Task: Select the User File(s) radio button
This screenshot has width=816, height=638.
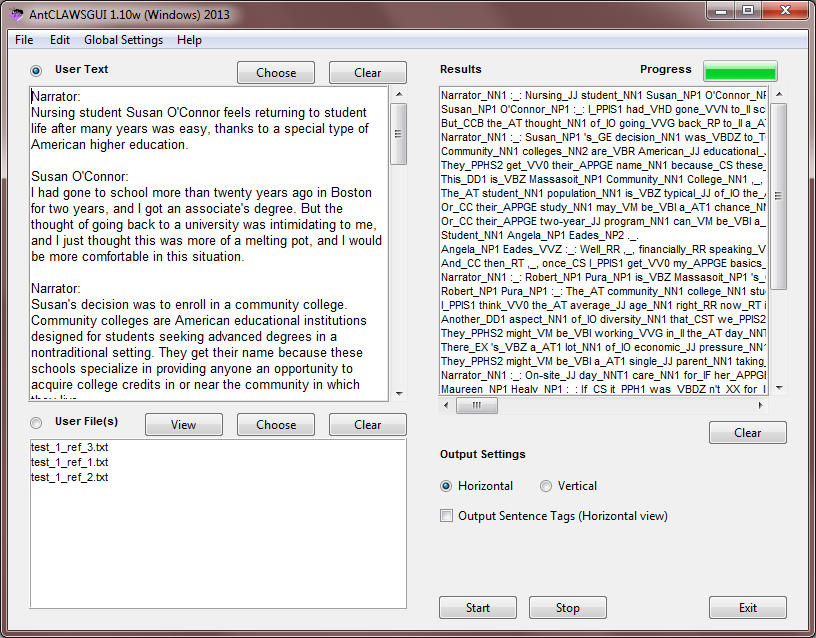Action: (x=37, y=423)
